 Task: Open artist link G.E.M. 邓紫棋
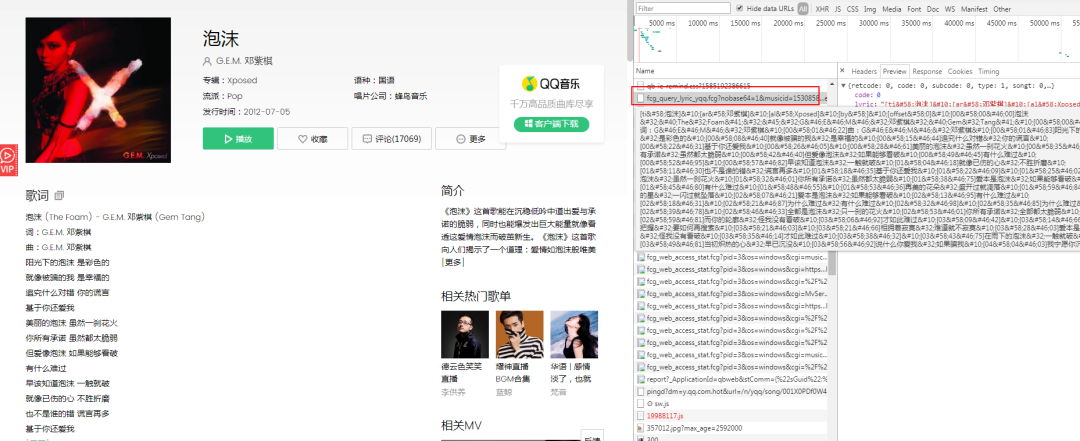pos(244,61)
